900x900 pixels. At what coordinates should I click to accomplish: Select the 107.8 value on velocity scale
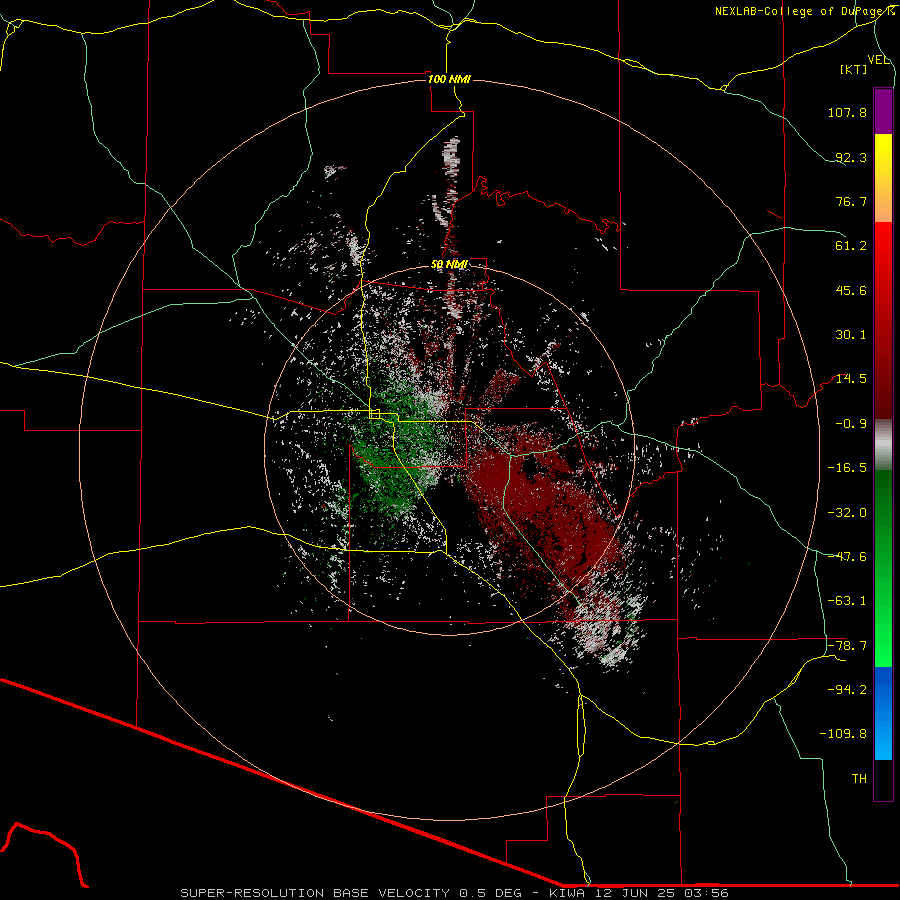pyautogui.click(x=847, y=112)
